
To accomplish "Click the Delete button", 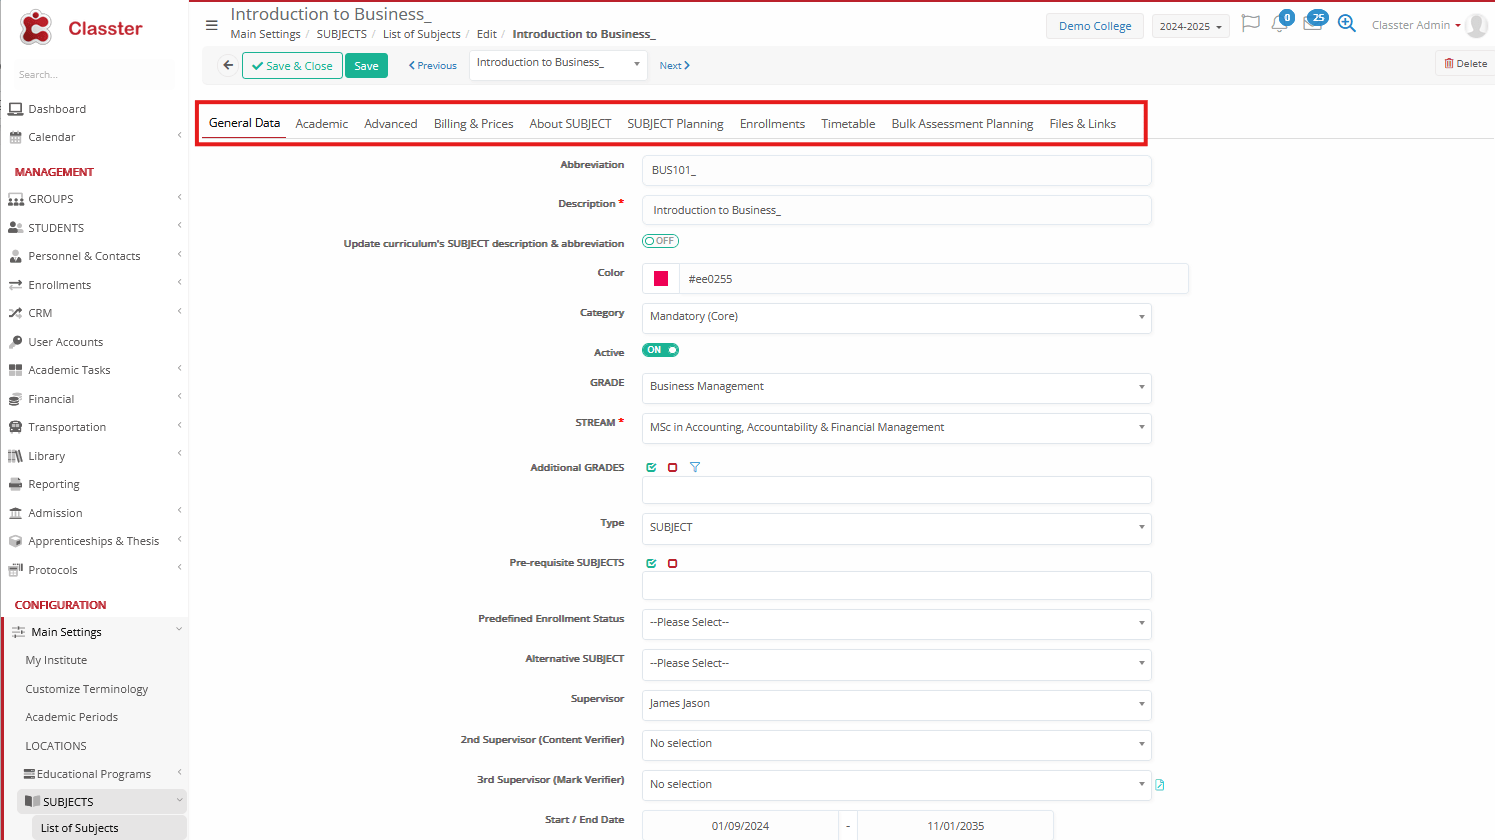I will coord(1465,63).
